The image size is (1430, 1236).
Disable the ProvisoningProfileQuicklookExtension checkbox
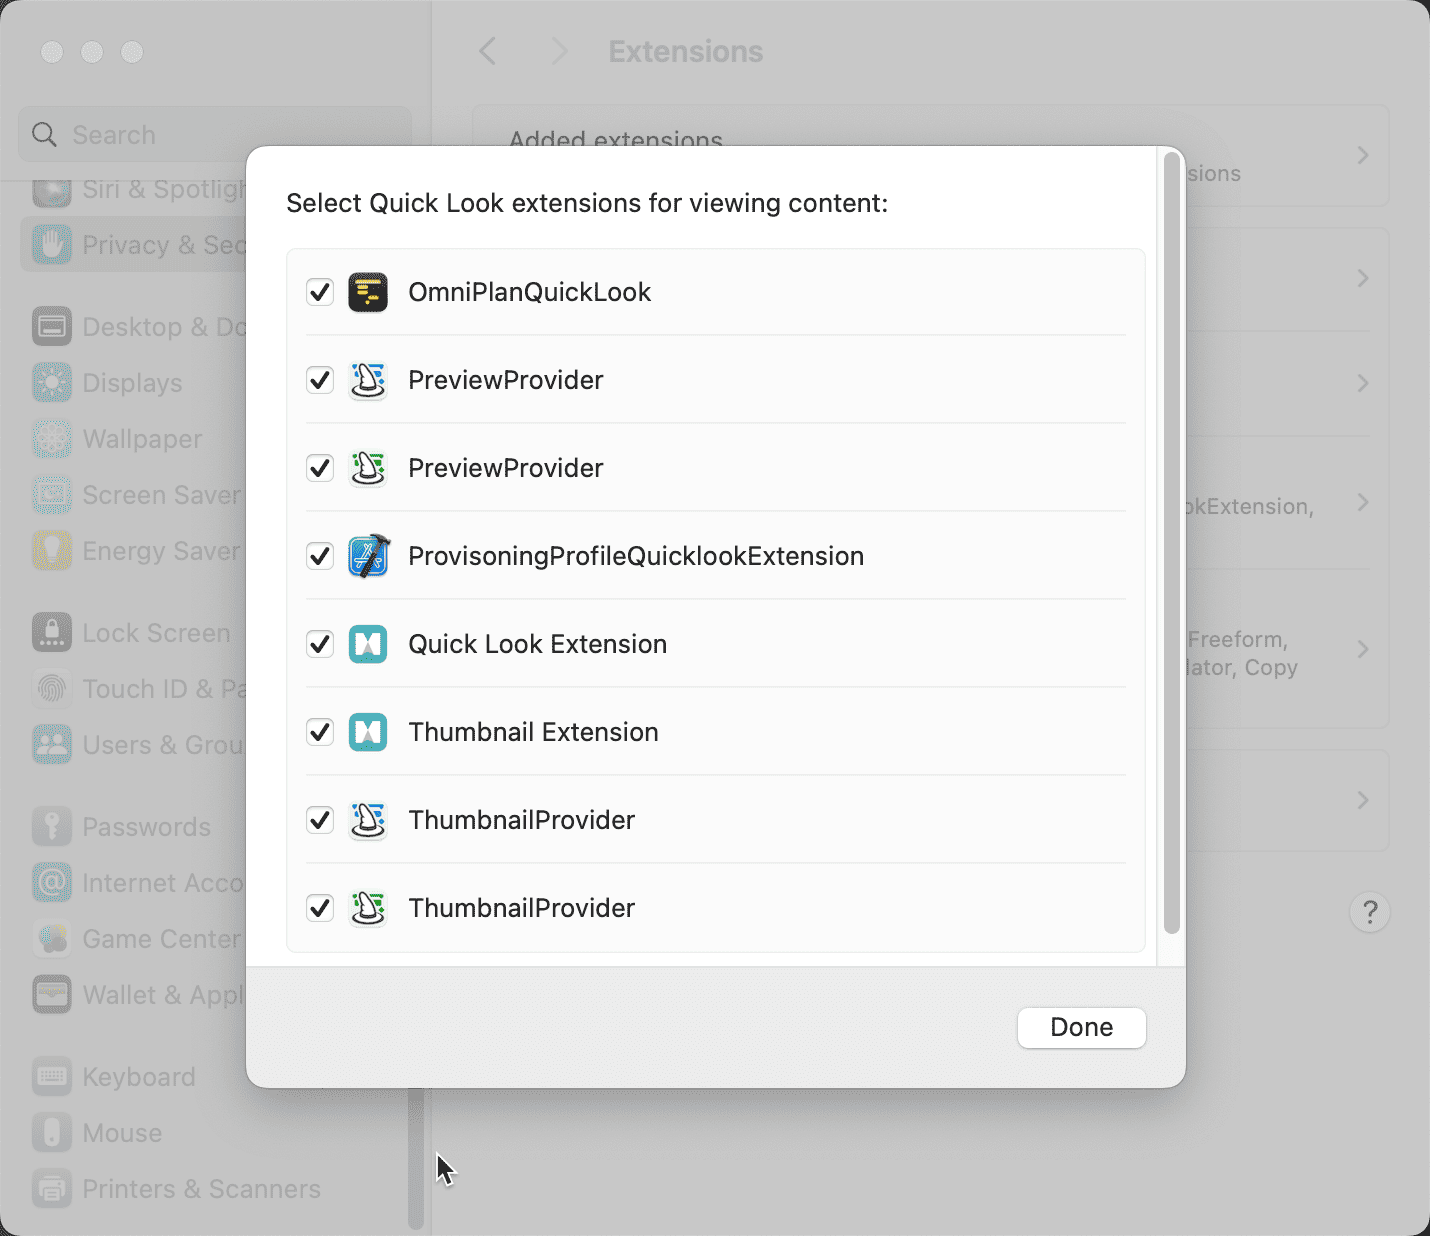pos(320,556)
